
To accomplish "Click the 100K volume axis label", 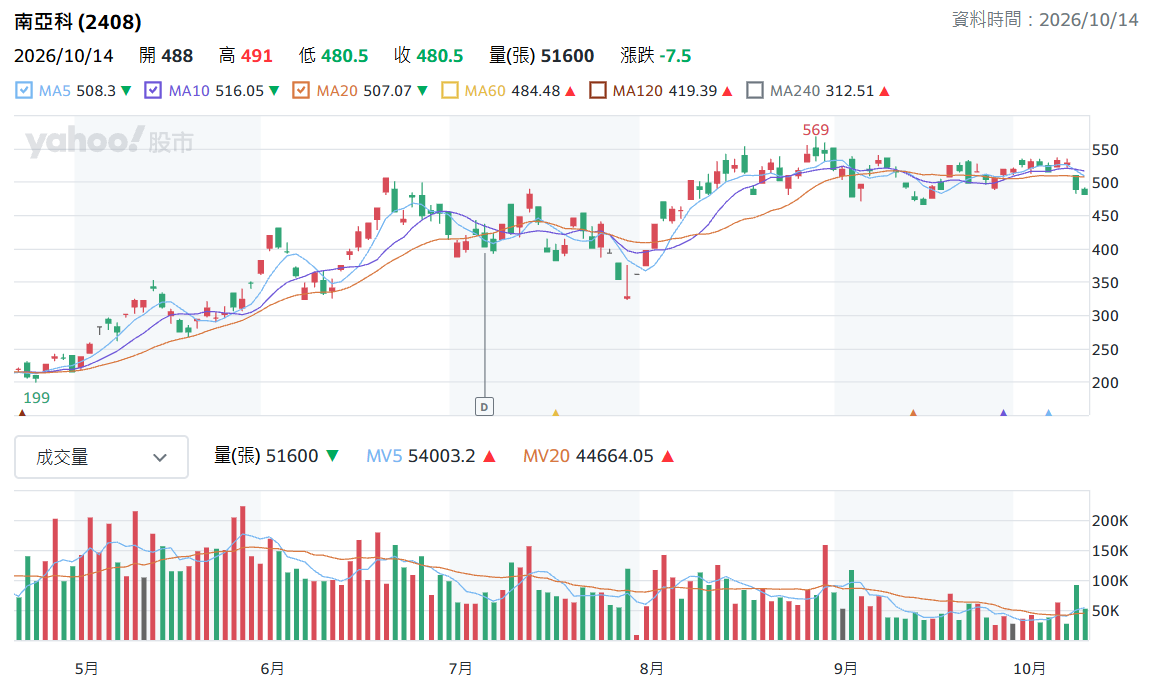I will (1110, 581).
